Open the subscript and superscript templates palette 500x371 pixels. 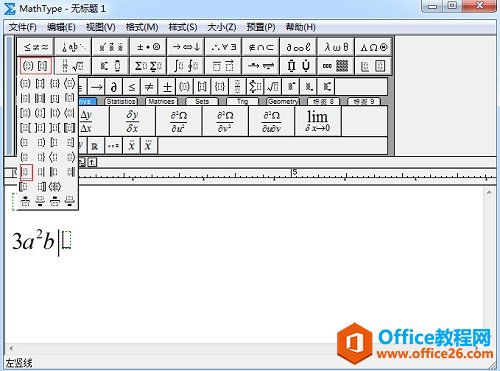[x=111, y=66]
